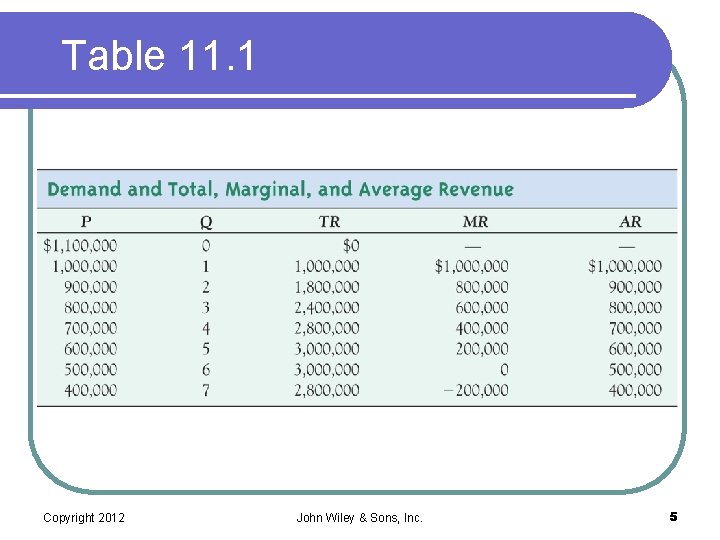Select the MR value "600,000"
Viewport: 720px width, 540px height.
point(482,308)
